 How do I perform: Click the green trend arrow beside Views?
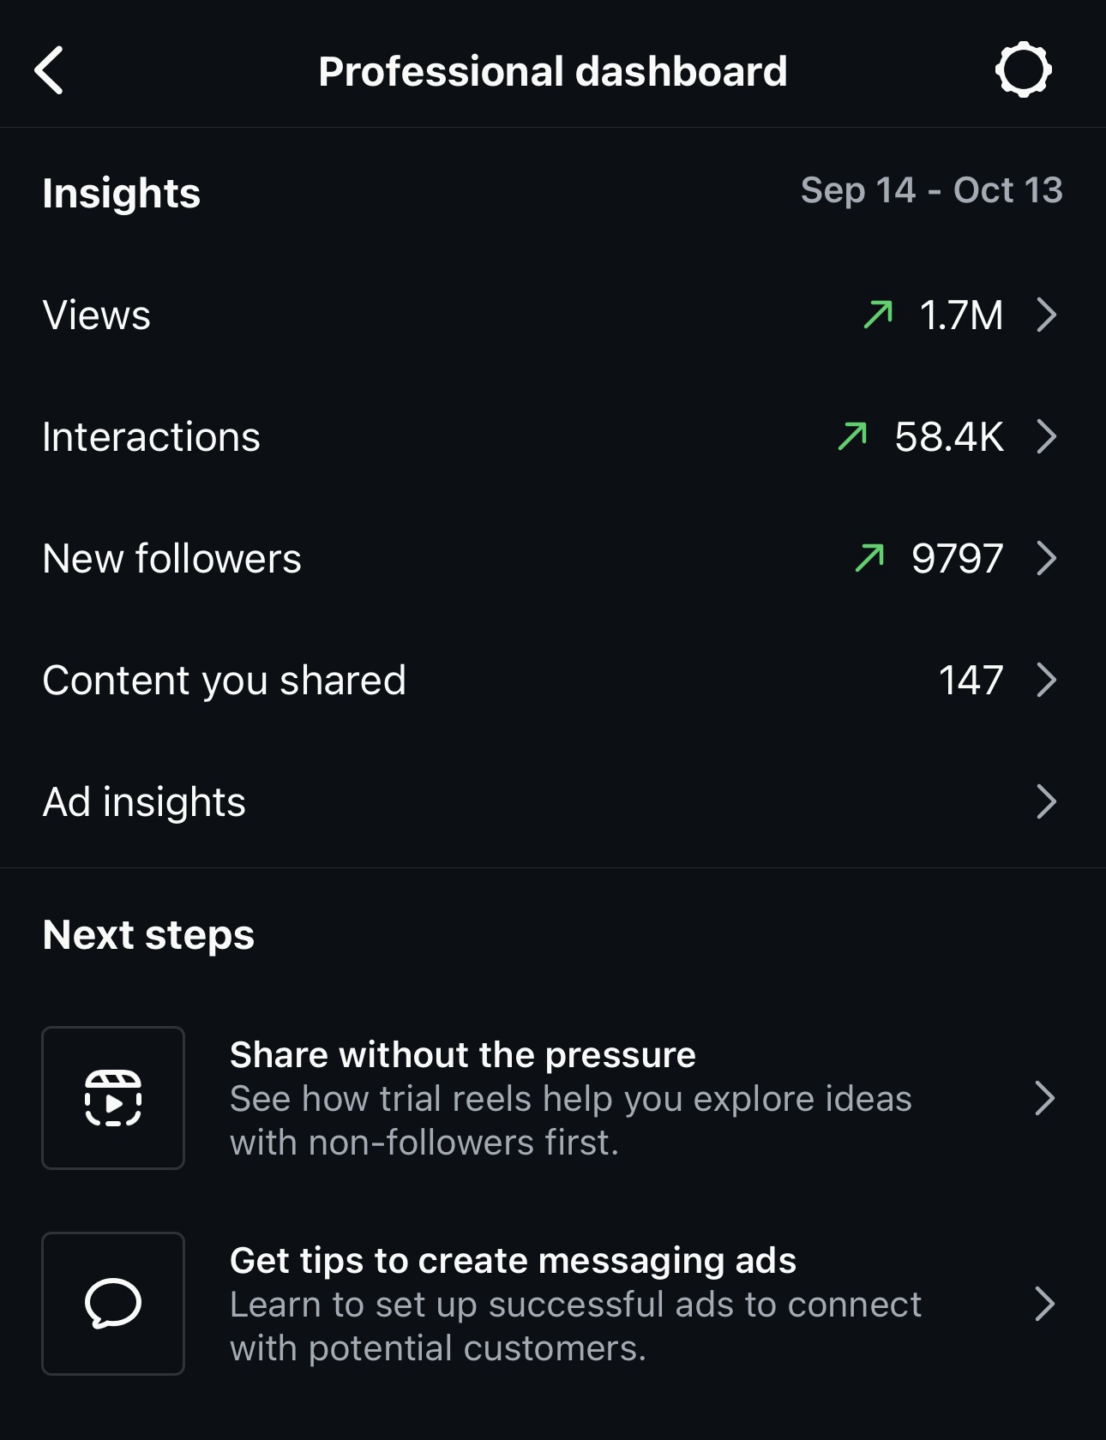pos(878,315)
